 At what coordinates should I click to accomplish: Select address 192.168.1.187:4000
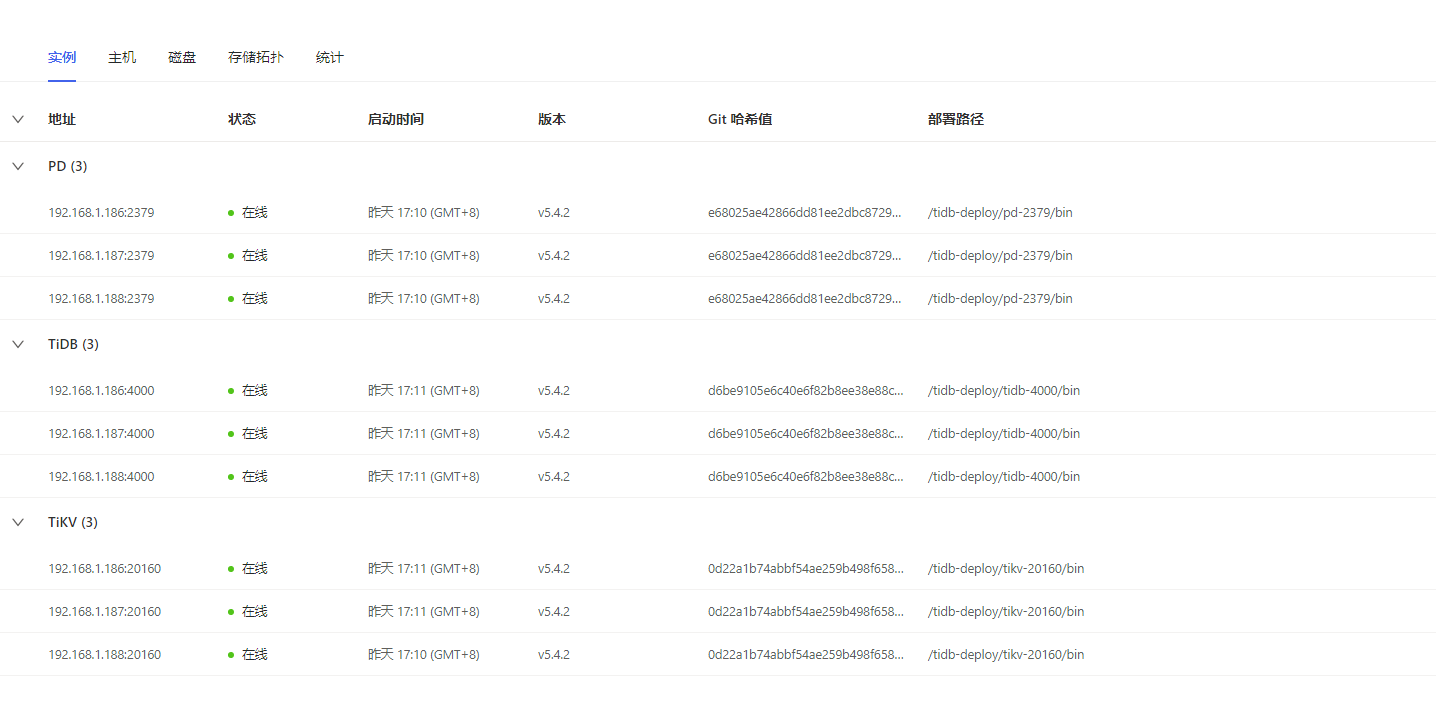pyautogui.click(x=101, y=434)
